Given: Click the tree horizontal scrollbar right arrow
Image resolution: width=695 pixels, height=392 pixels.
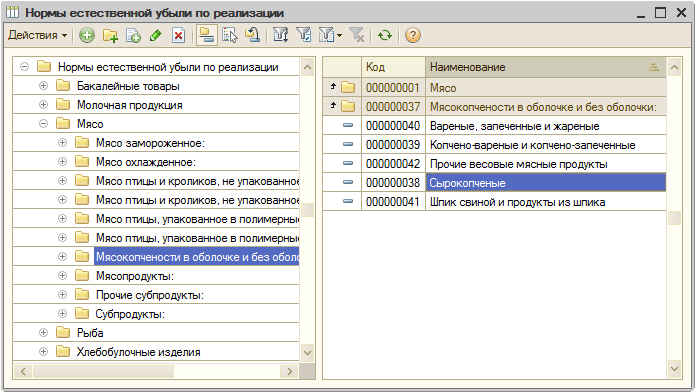Looking at the screenshot, I should (290, 372).
